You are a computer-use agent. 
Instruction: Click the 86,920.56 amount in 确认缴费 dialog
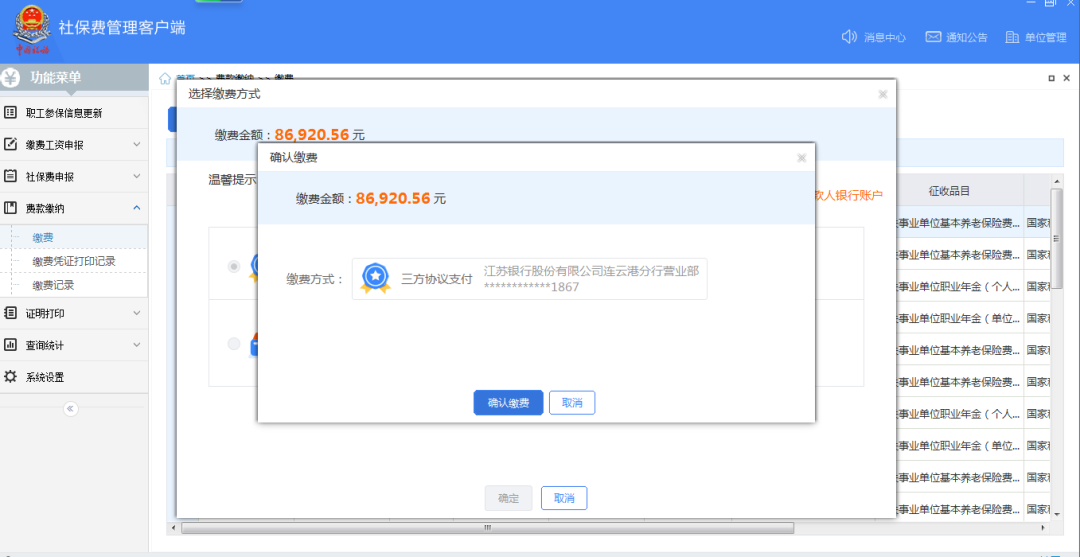coord(393,198)
